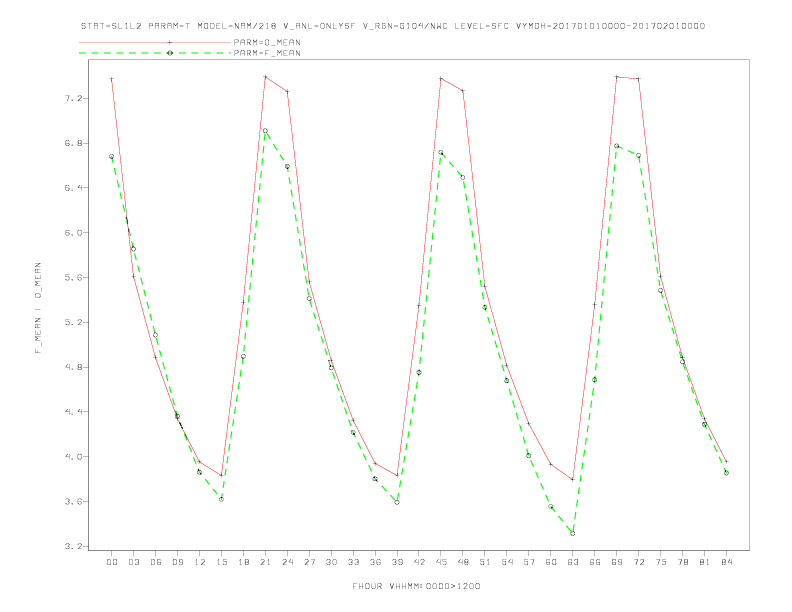Click the y-axis title F_MEAN | O_MEAN
Screen dimensions: 792x612
click(x=38, y=308)
